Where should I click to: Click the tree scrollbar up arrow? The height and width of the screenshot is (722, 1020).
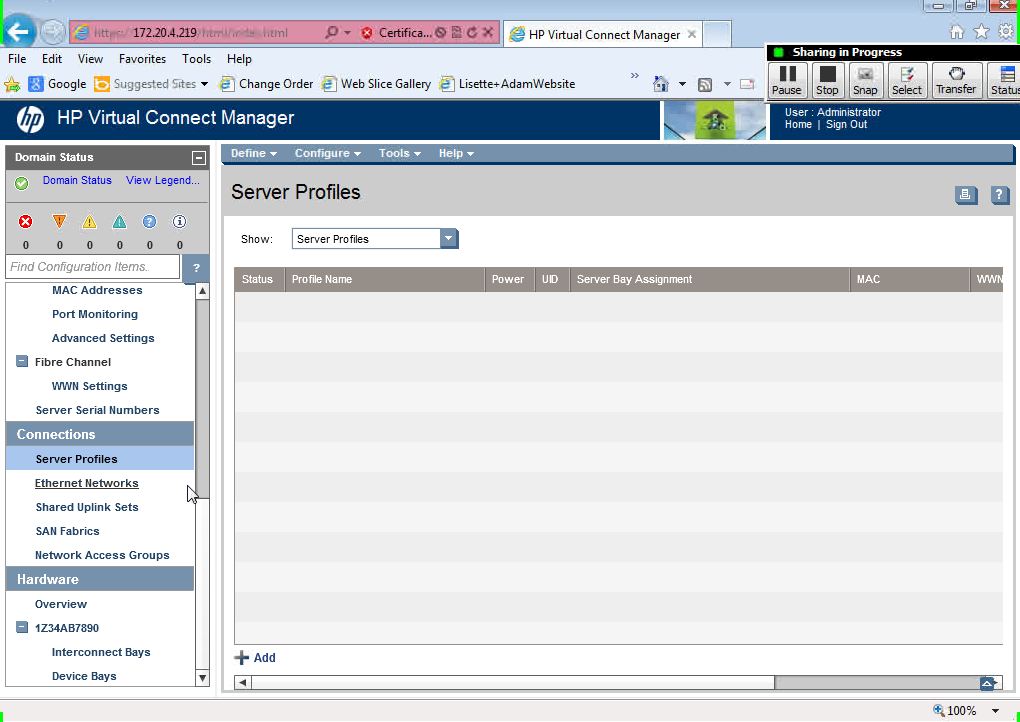[202, 291]
